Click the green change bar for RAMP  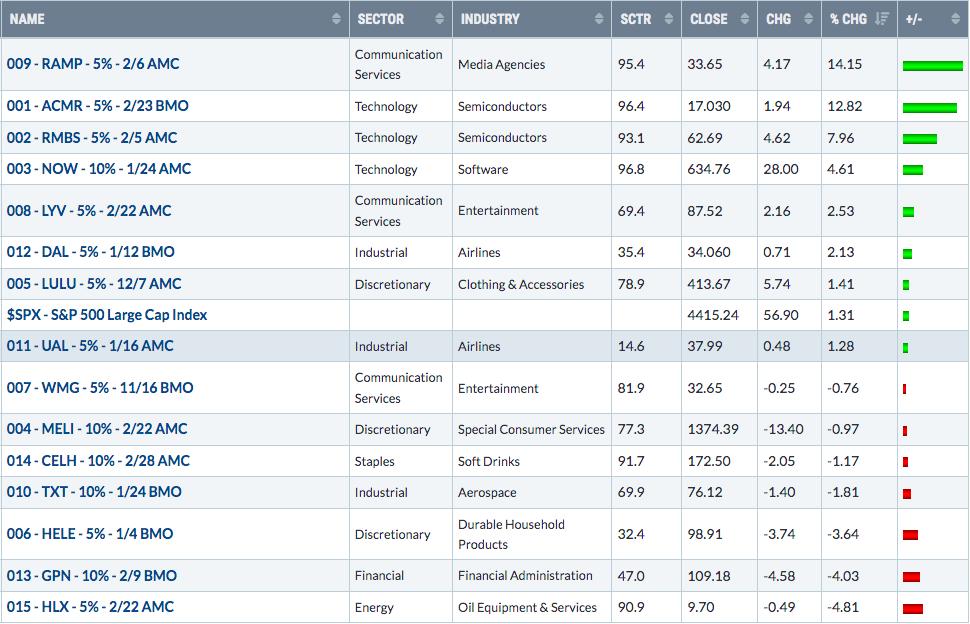(x=932, y=66)
